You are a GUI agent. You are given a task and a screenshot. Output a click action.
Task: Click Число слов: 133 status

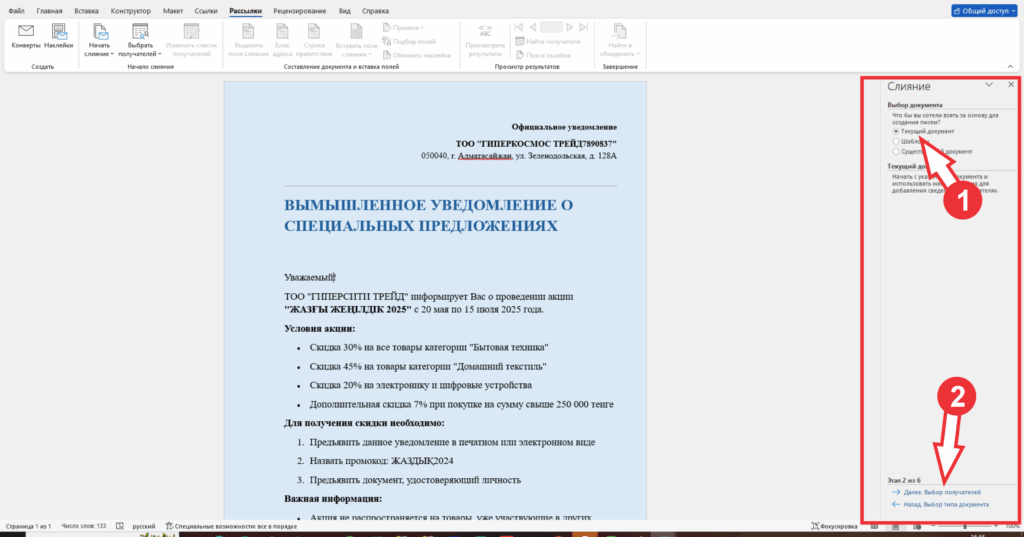pyautogui.click(x=84, y=526)
